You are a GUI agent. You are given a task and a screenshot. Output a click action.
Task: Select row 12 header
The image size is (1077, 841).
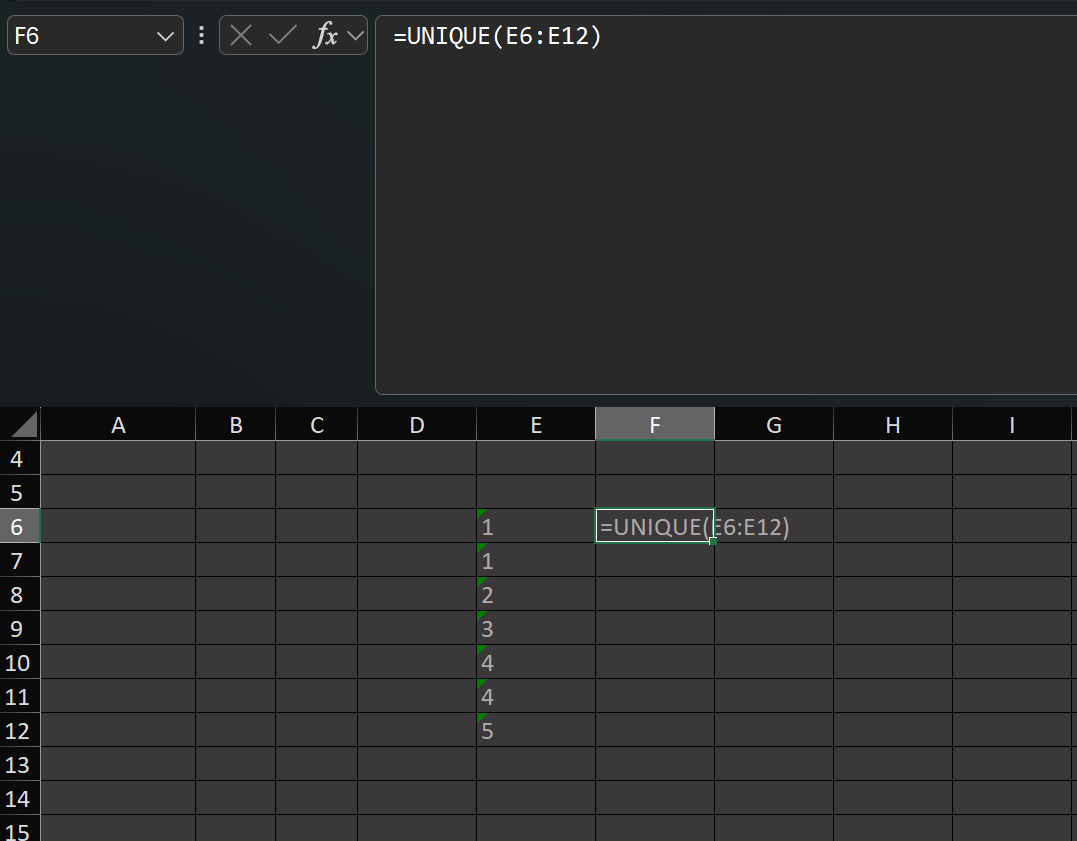pos(20,730)
